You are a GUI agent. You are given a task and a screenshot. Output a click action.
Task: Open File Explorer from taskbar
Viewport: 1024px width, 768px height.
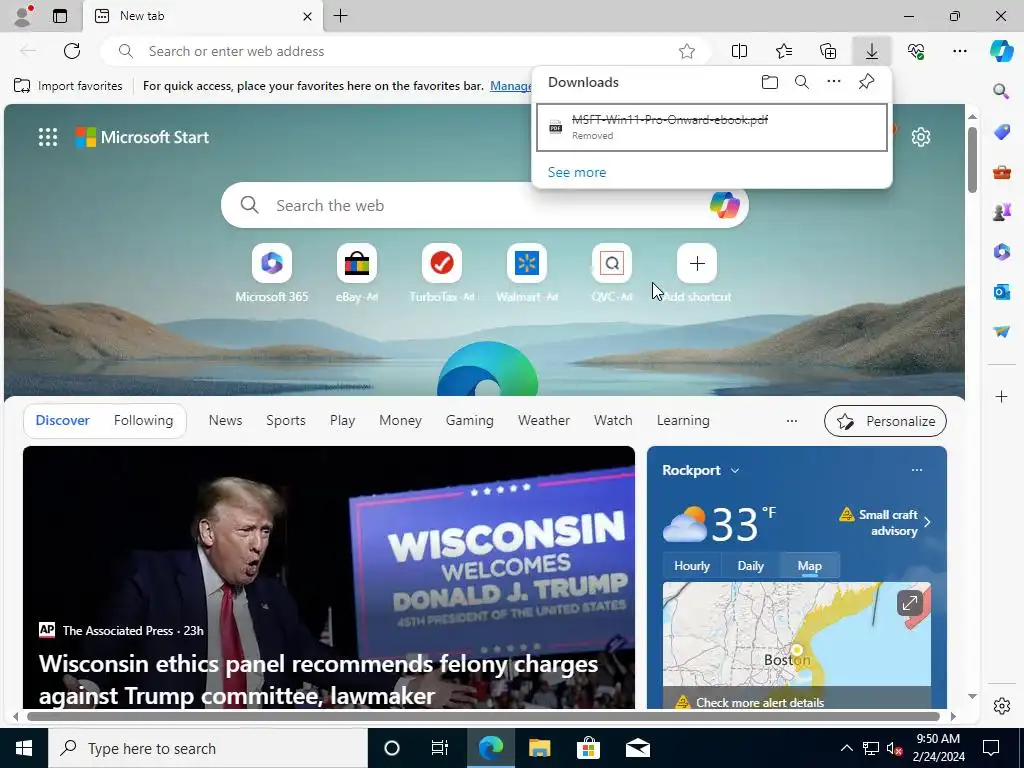coord(539,748)
